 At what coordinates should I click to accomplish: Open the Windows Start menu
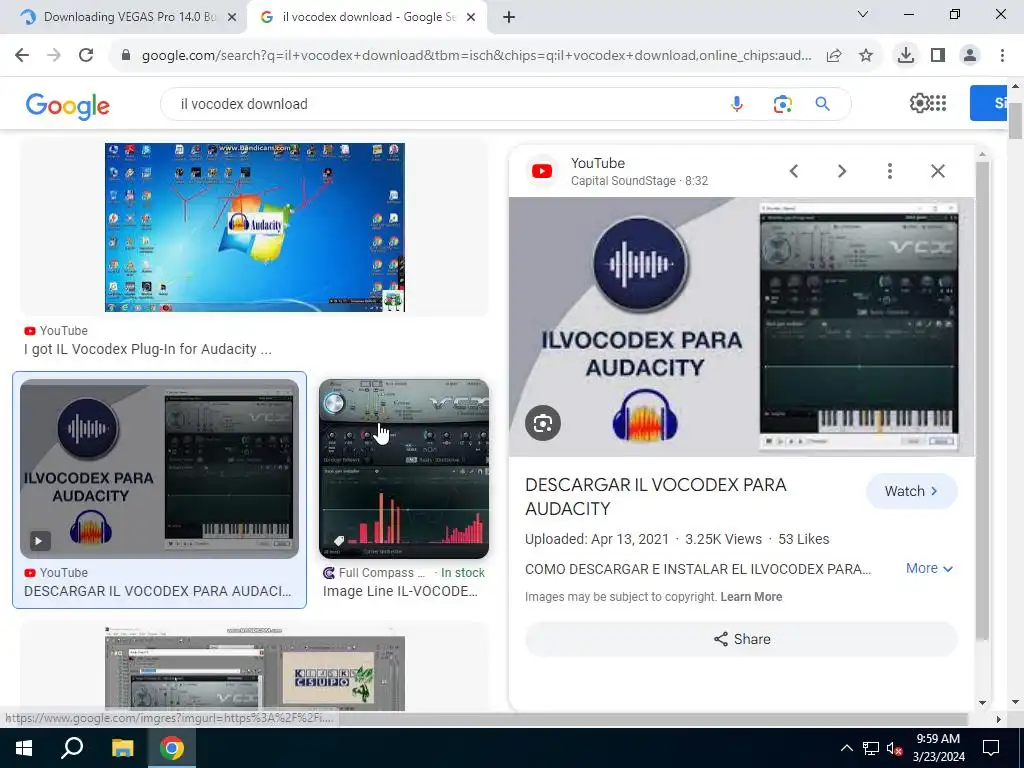[24, 748]
